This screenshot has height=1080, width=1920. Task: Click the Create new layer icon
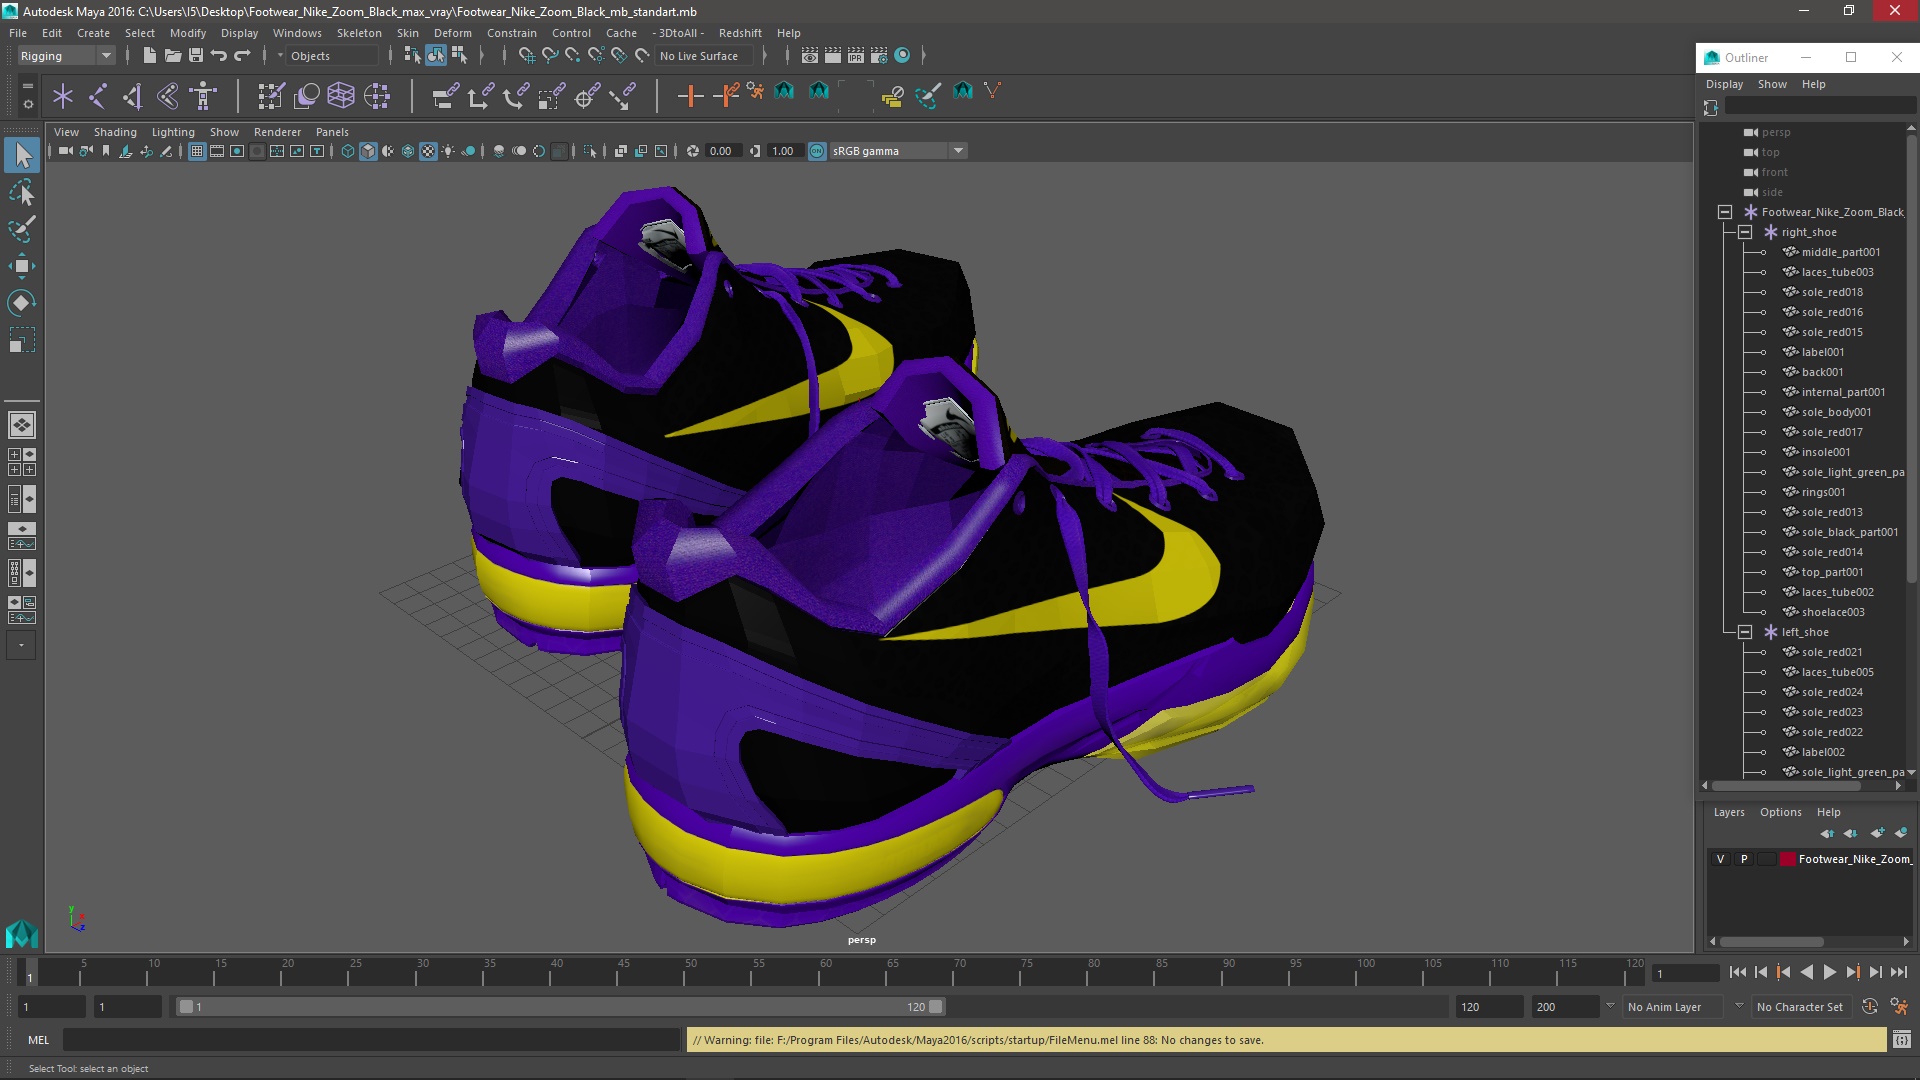click(x=1877, y=833)
